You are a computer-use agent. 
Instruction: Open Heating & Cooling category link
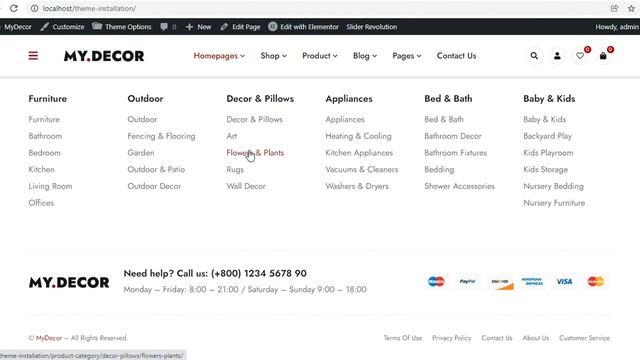coord(358,136)
